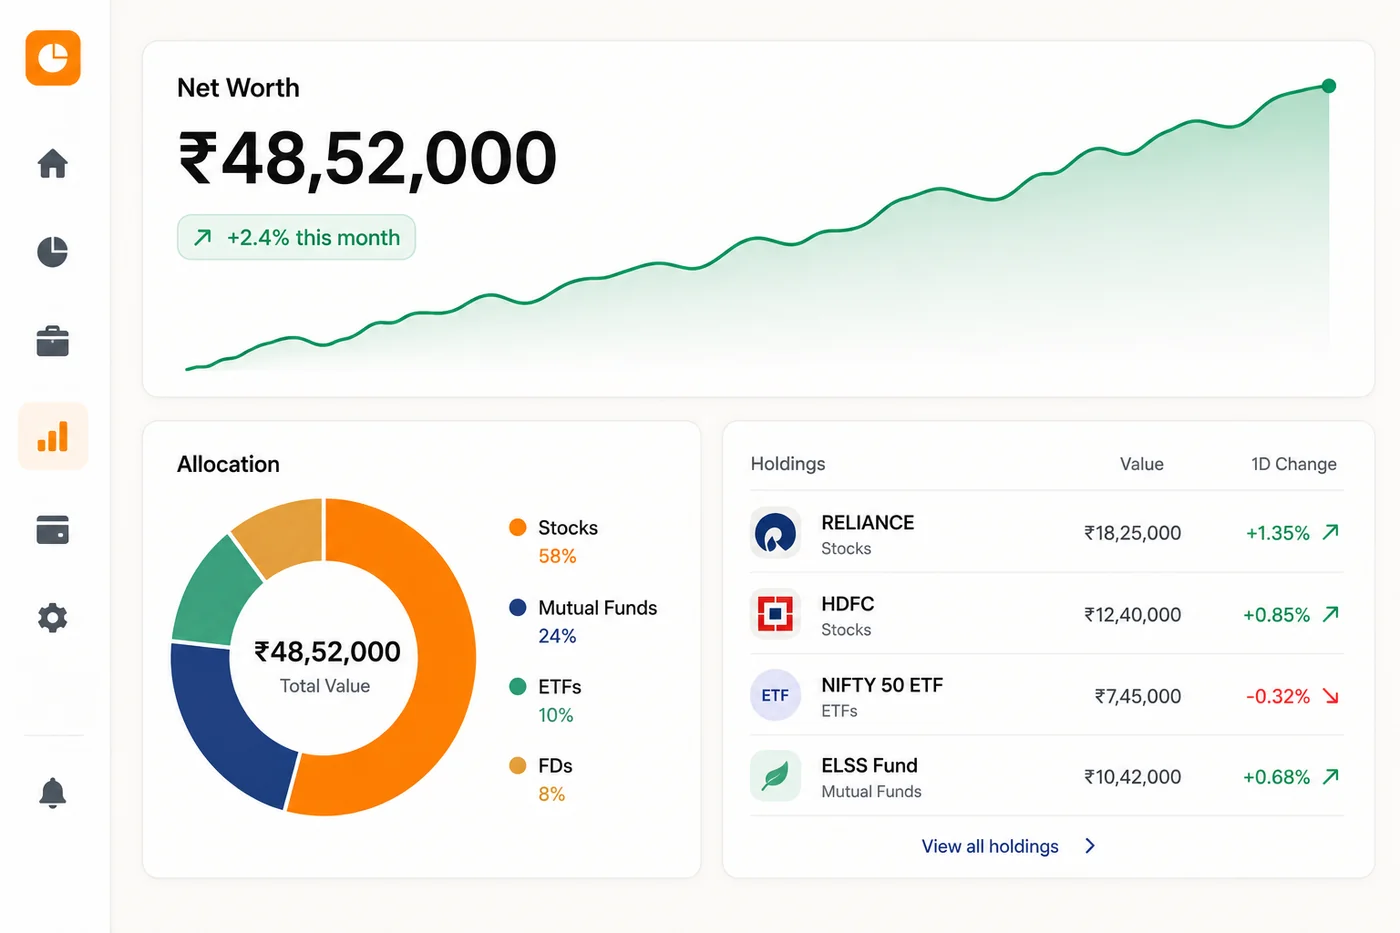The width and height of the screenshot is (1400, 933).
Task: Click the 24% allocation value
Action: (x=557, y=636)
